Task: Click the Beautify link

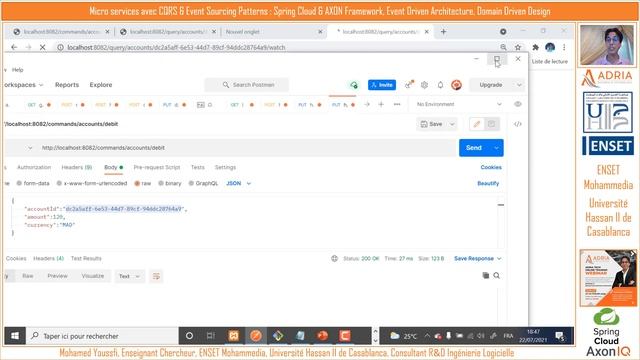Action: coord(488,183)
